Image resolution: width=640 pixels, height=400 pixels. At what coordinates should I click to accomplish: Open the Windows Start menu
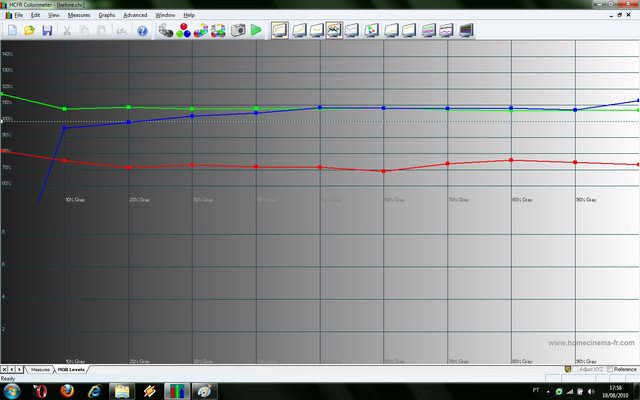click(x=11, y=391)
